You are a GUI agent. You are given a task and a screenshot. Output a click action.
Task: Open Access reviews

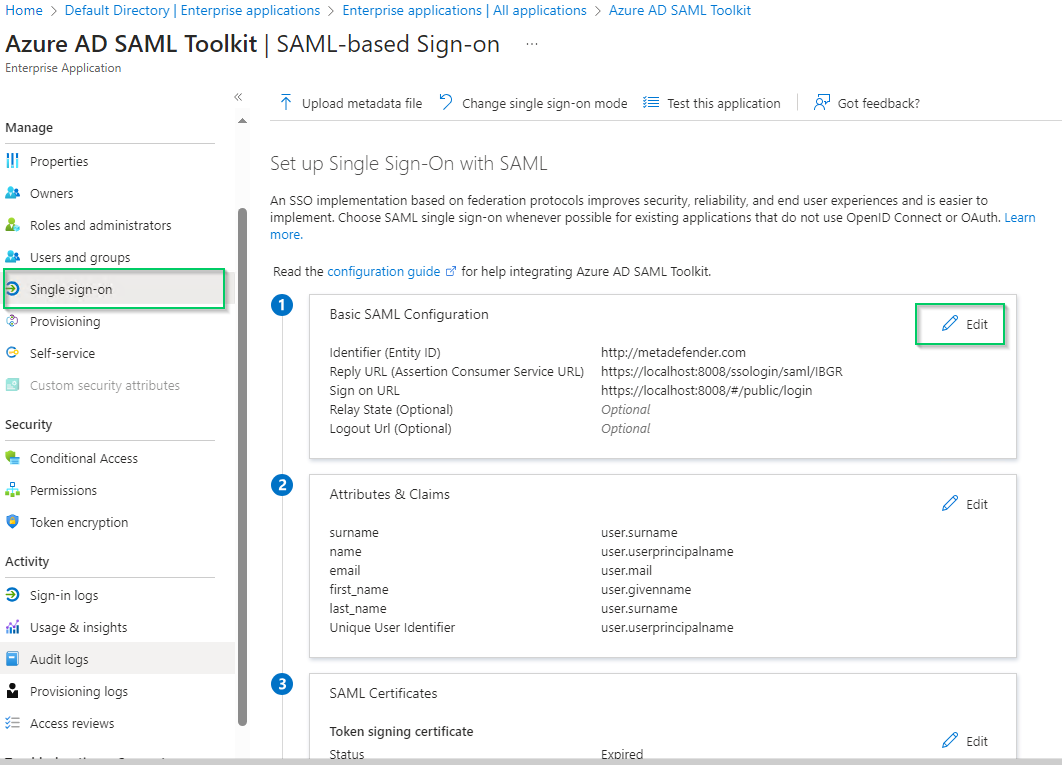pyautogui.click(x=72, y=723)
